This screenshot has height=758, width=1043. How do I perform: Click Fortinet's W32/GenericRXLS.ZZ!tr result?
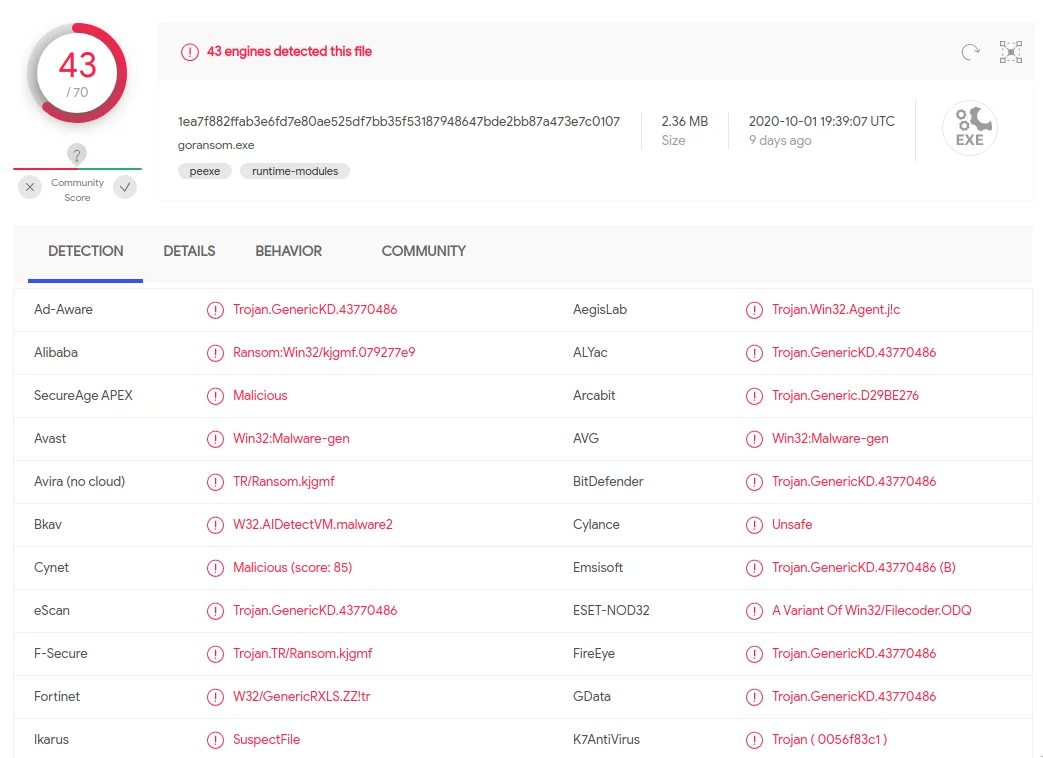(301, 696)
